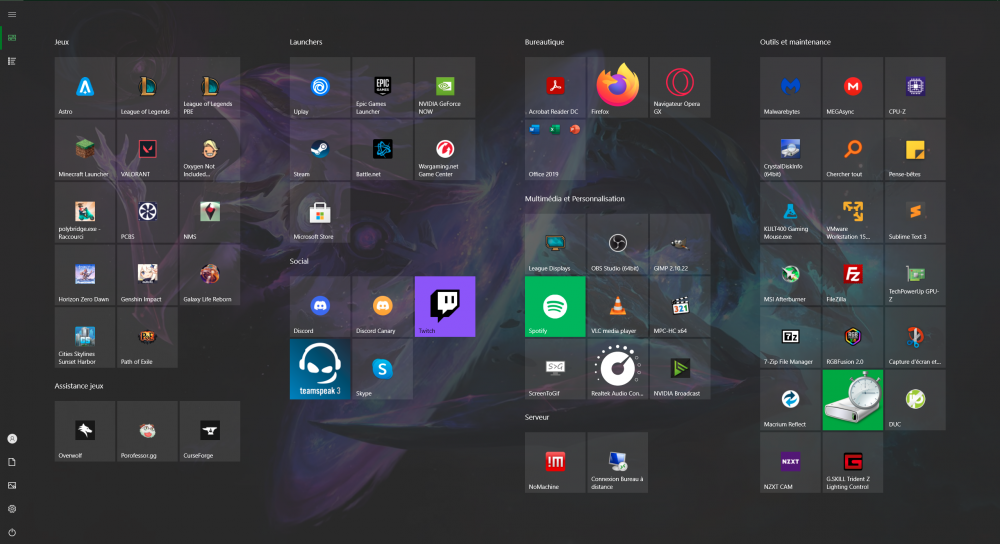
Task: Launch the Twitch tile
Action: pyautogui.click(x=445, y=306)
